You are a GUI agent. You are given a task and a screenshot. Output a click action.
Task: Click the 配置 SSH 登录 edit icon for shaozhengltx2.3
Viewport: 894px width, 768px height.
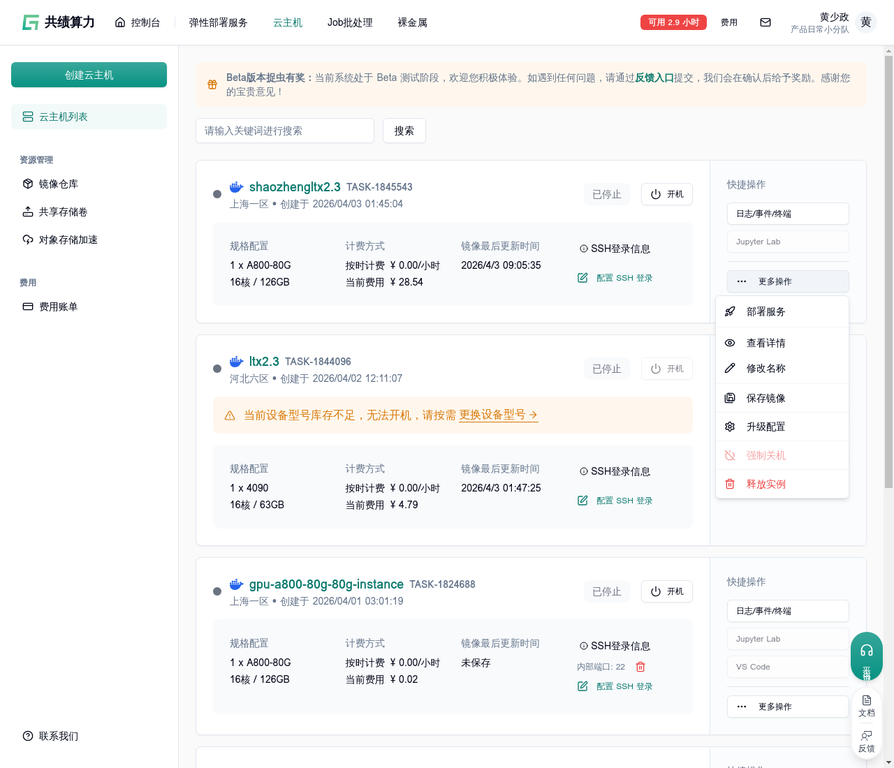583,278
